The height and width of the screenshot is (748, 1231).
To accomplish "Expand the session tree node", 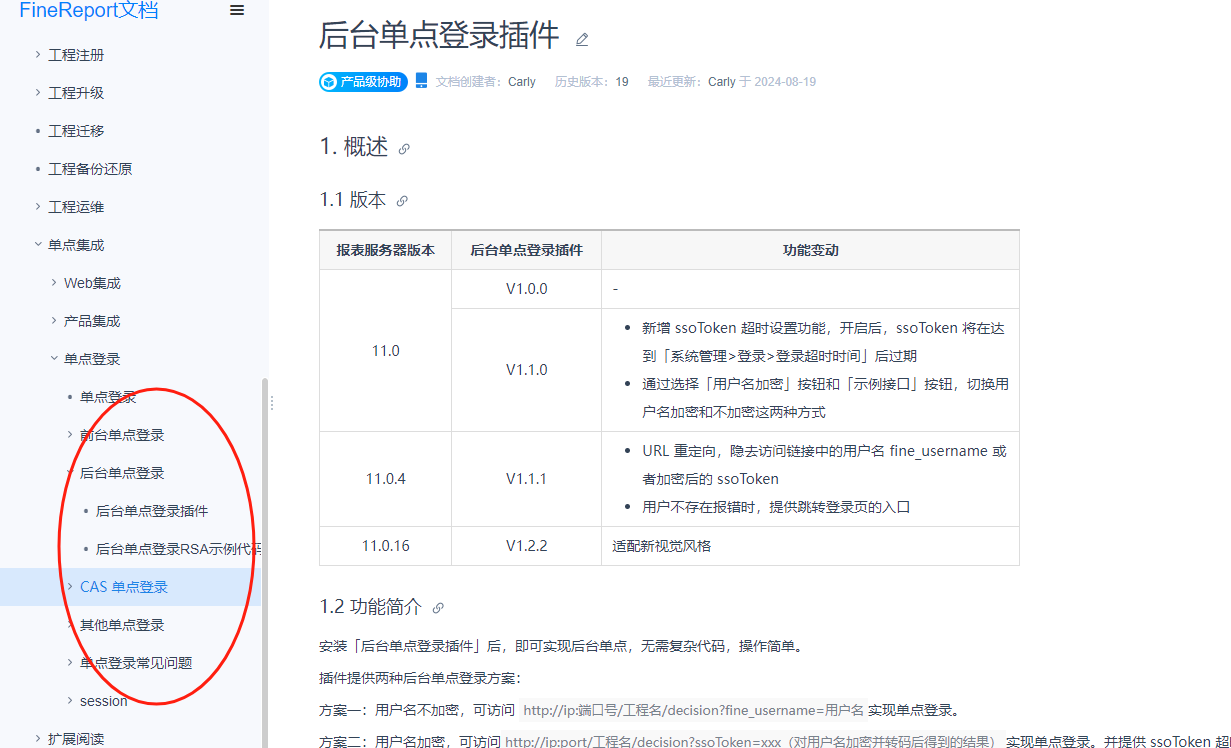I will 70,701.
